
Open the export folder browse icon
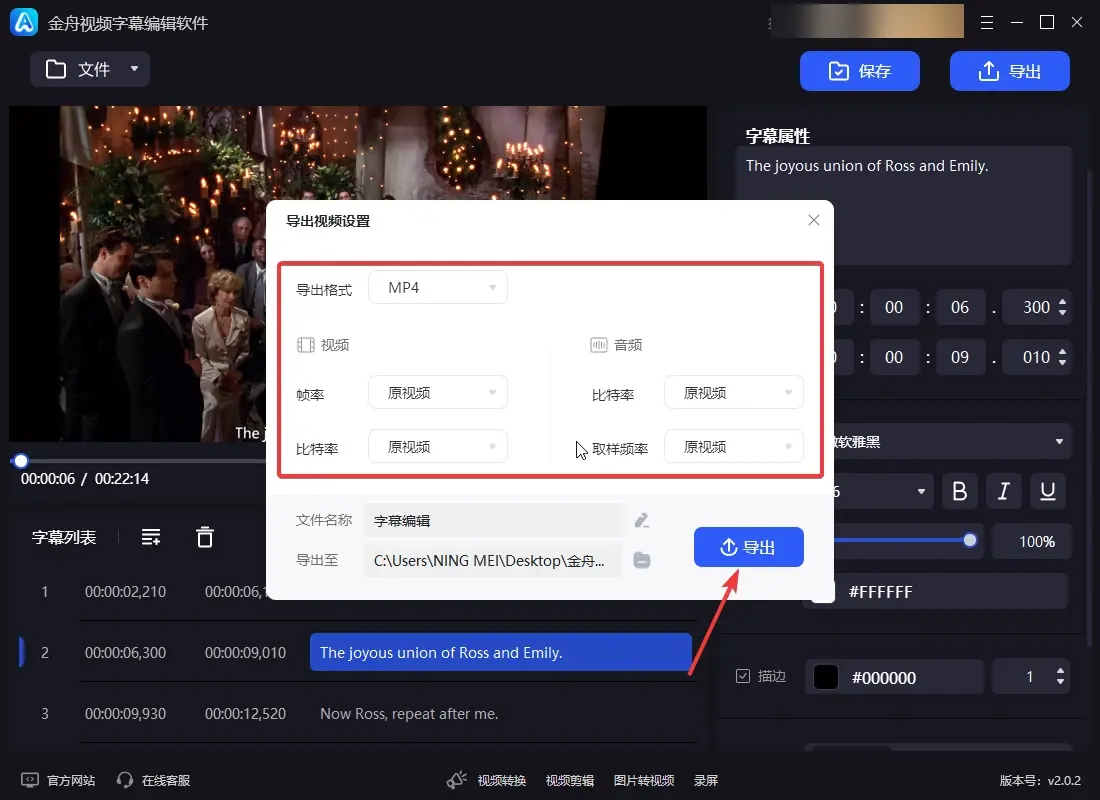[642, 560]
